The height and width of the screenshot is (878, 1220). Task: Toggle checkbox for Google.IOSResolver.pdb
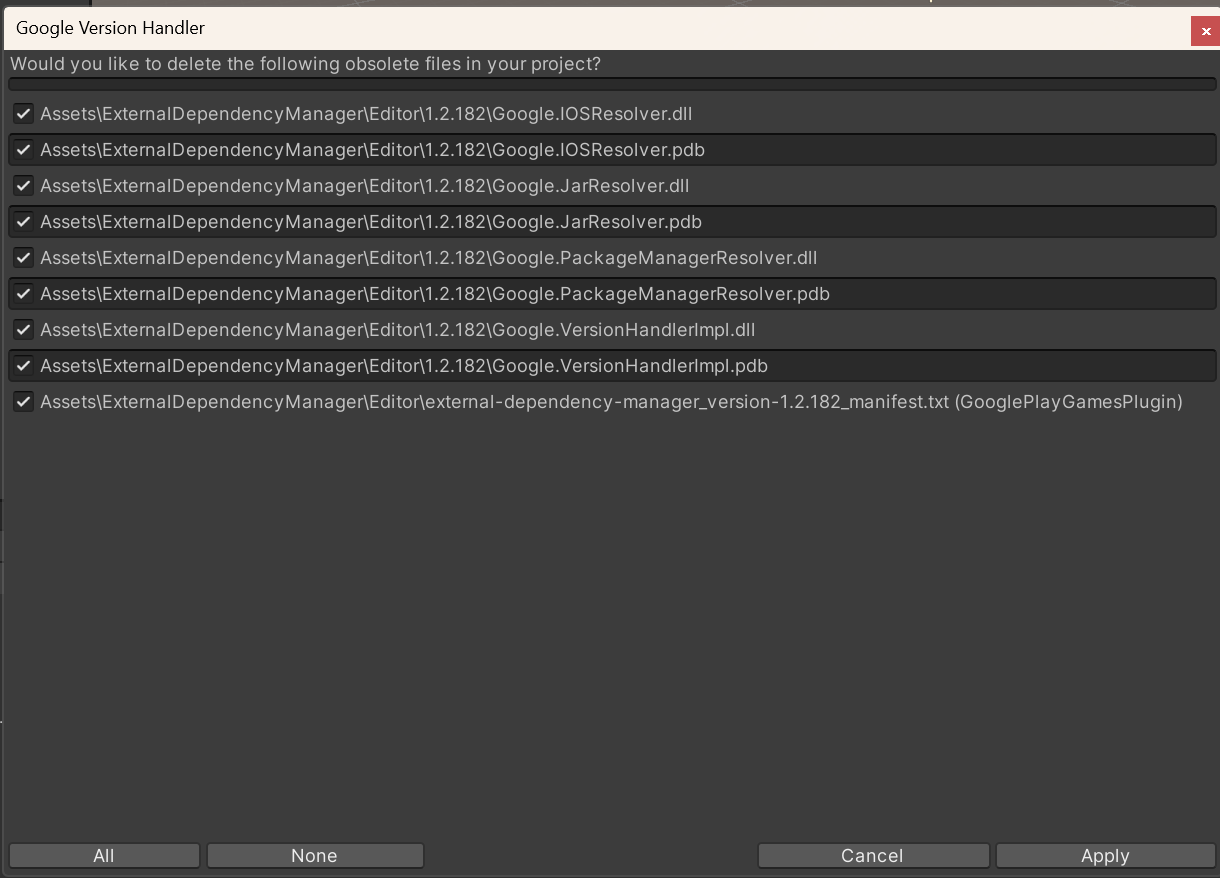(23, 150)
